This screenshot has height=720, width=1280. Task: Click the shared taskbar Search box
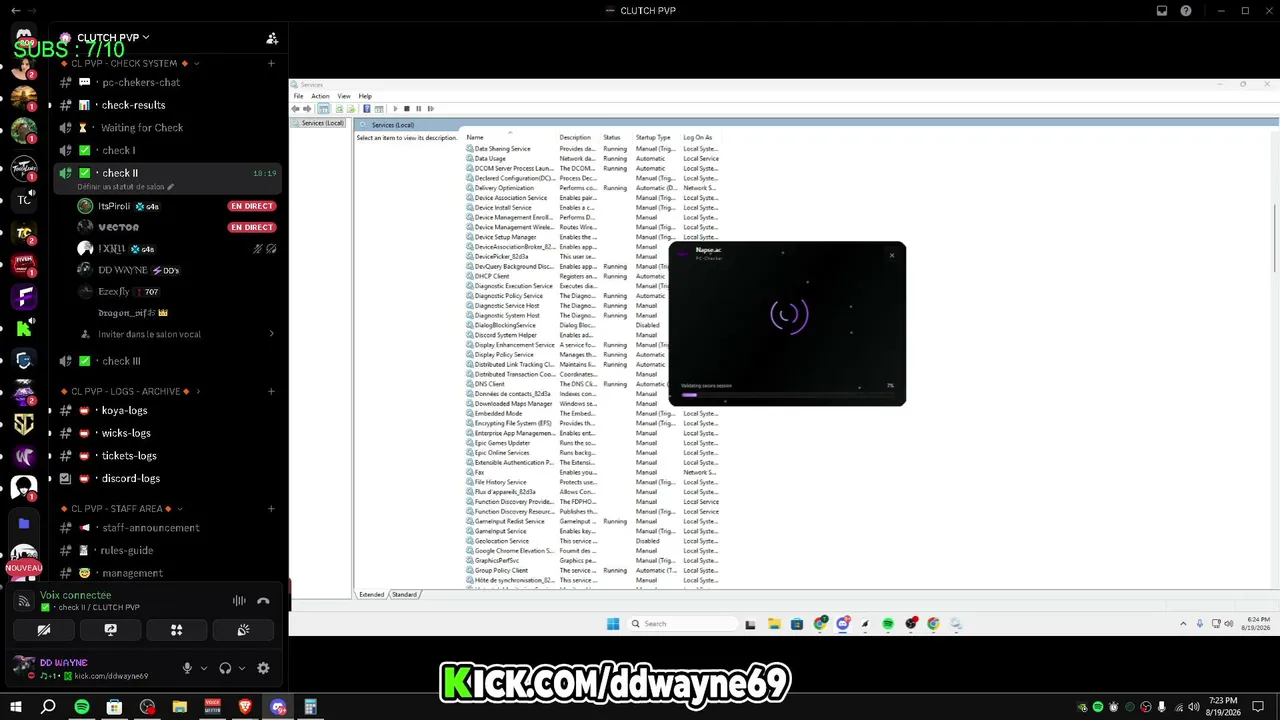680,623
